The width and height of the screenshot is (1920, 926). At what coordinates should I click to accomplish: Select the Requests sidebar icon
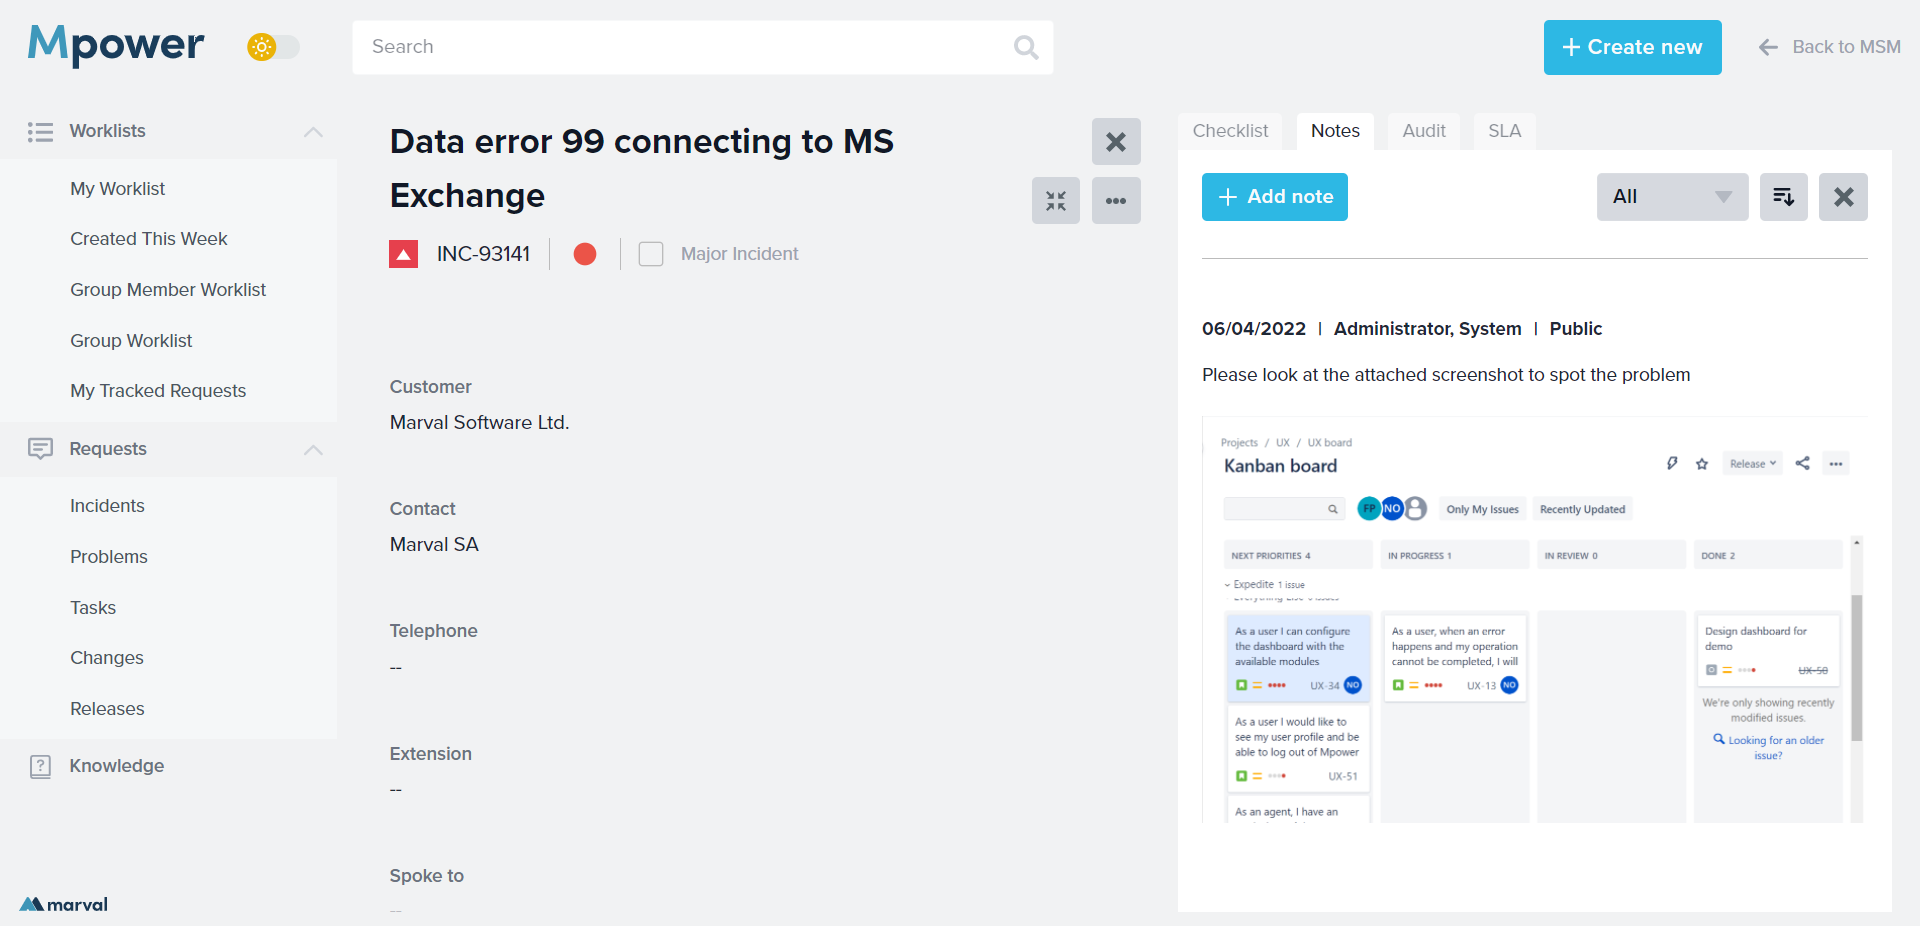[x=40, y=449]
